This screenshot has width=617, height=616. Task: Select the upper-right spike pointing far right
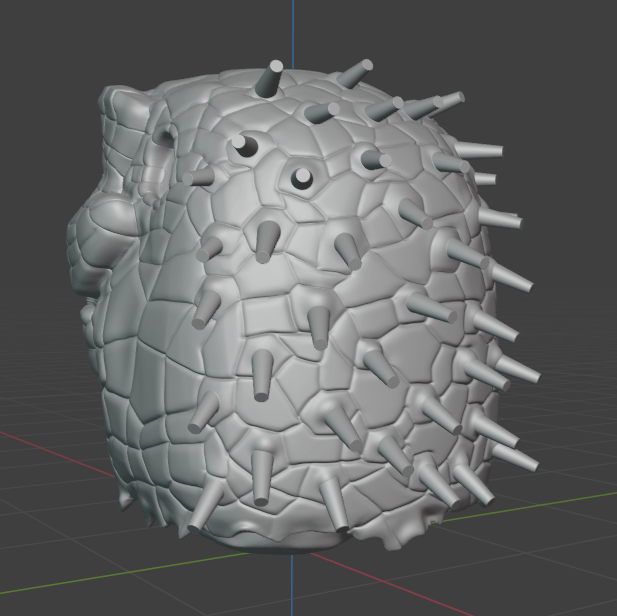(x=478, y=151)
